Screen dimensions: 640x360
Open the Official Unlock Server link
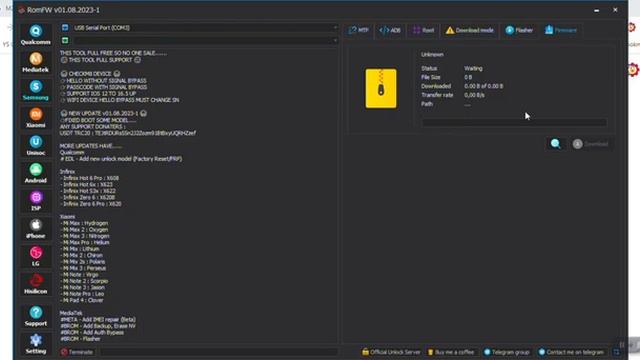pyautogui.click(x=391, y=352)
